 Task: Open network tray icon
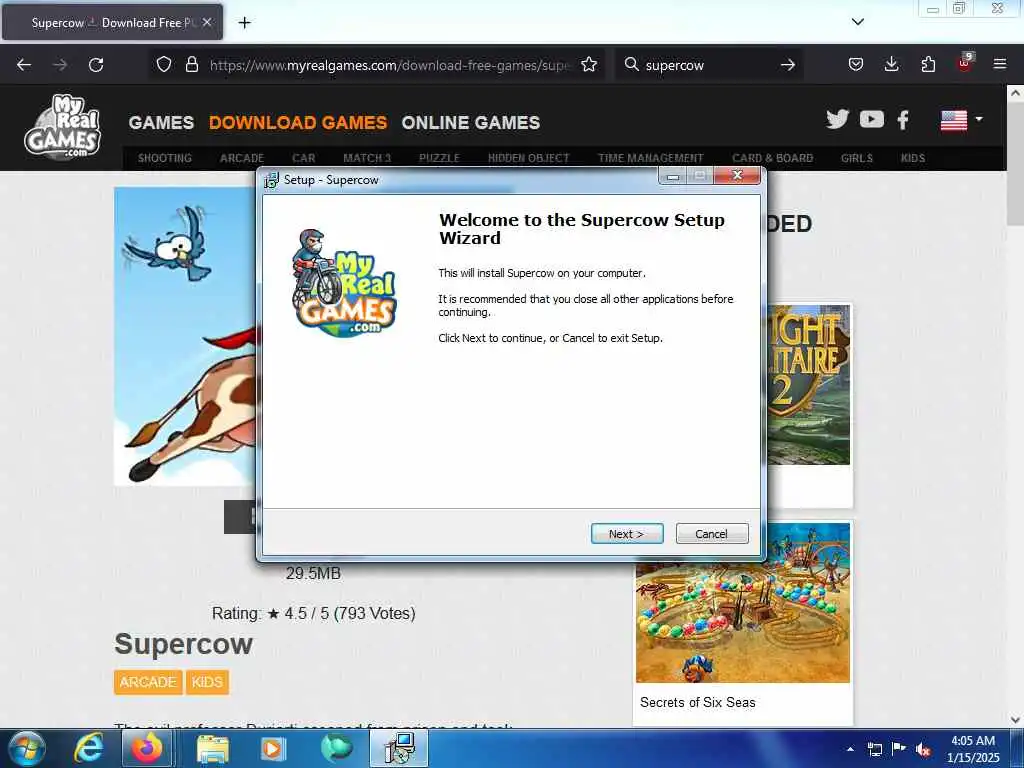coord(874,749)
